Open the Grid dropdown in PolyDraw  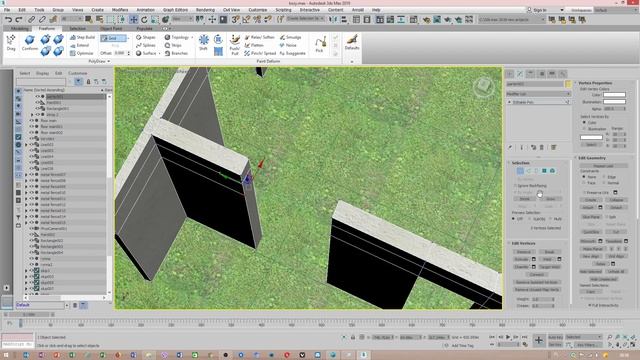click(x=129, y=38)
